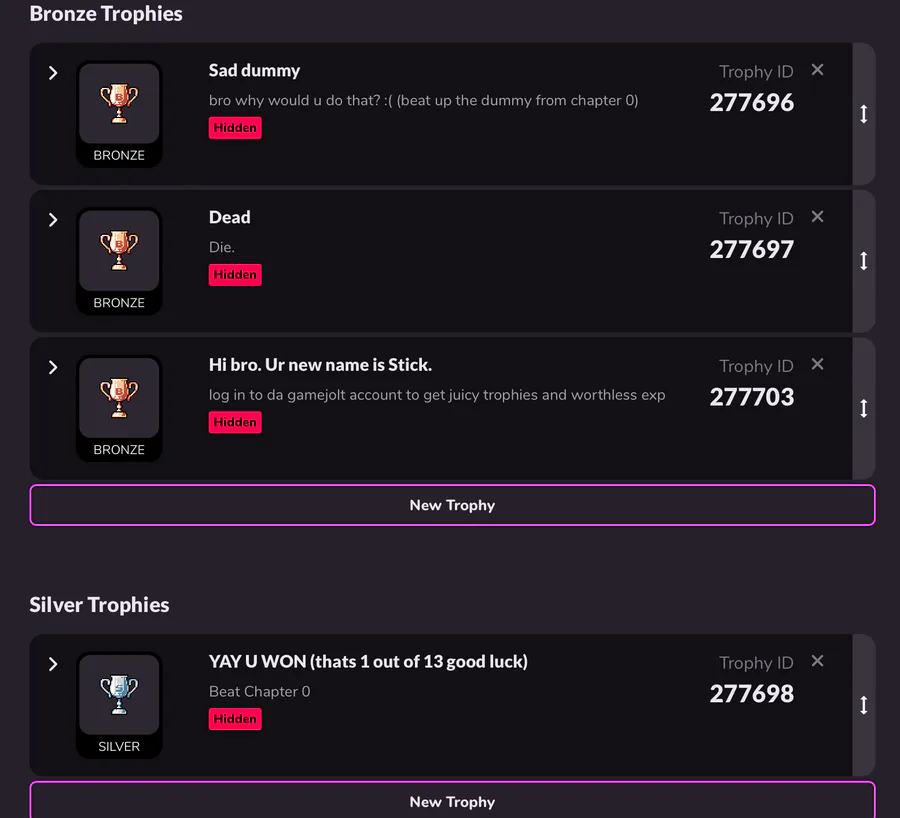Screen dimensions: 900x818
Task: Expand the YAY U WON trophy chevron
Action: click(53, 664)
